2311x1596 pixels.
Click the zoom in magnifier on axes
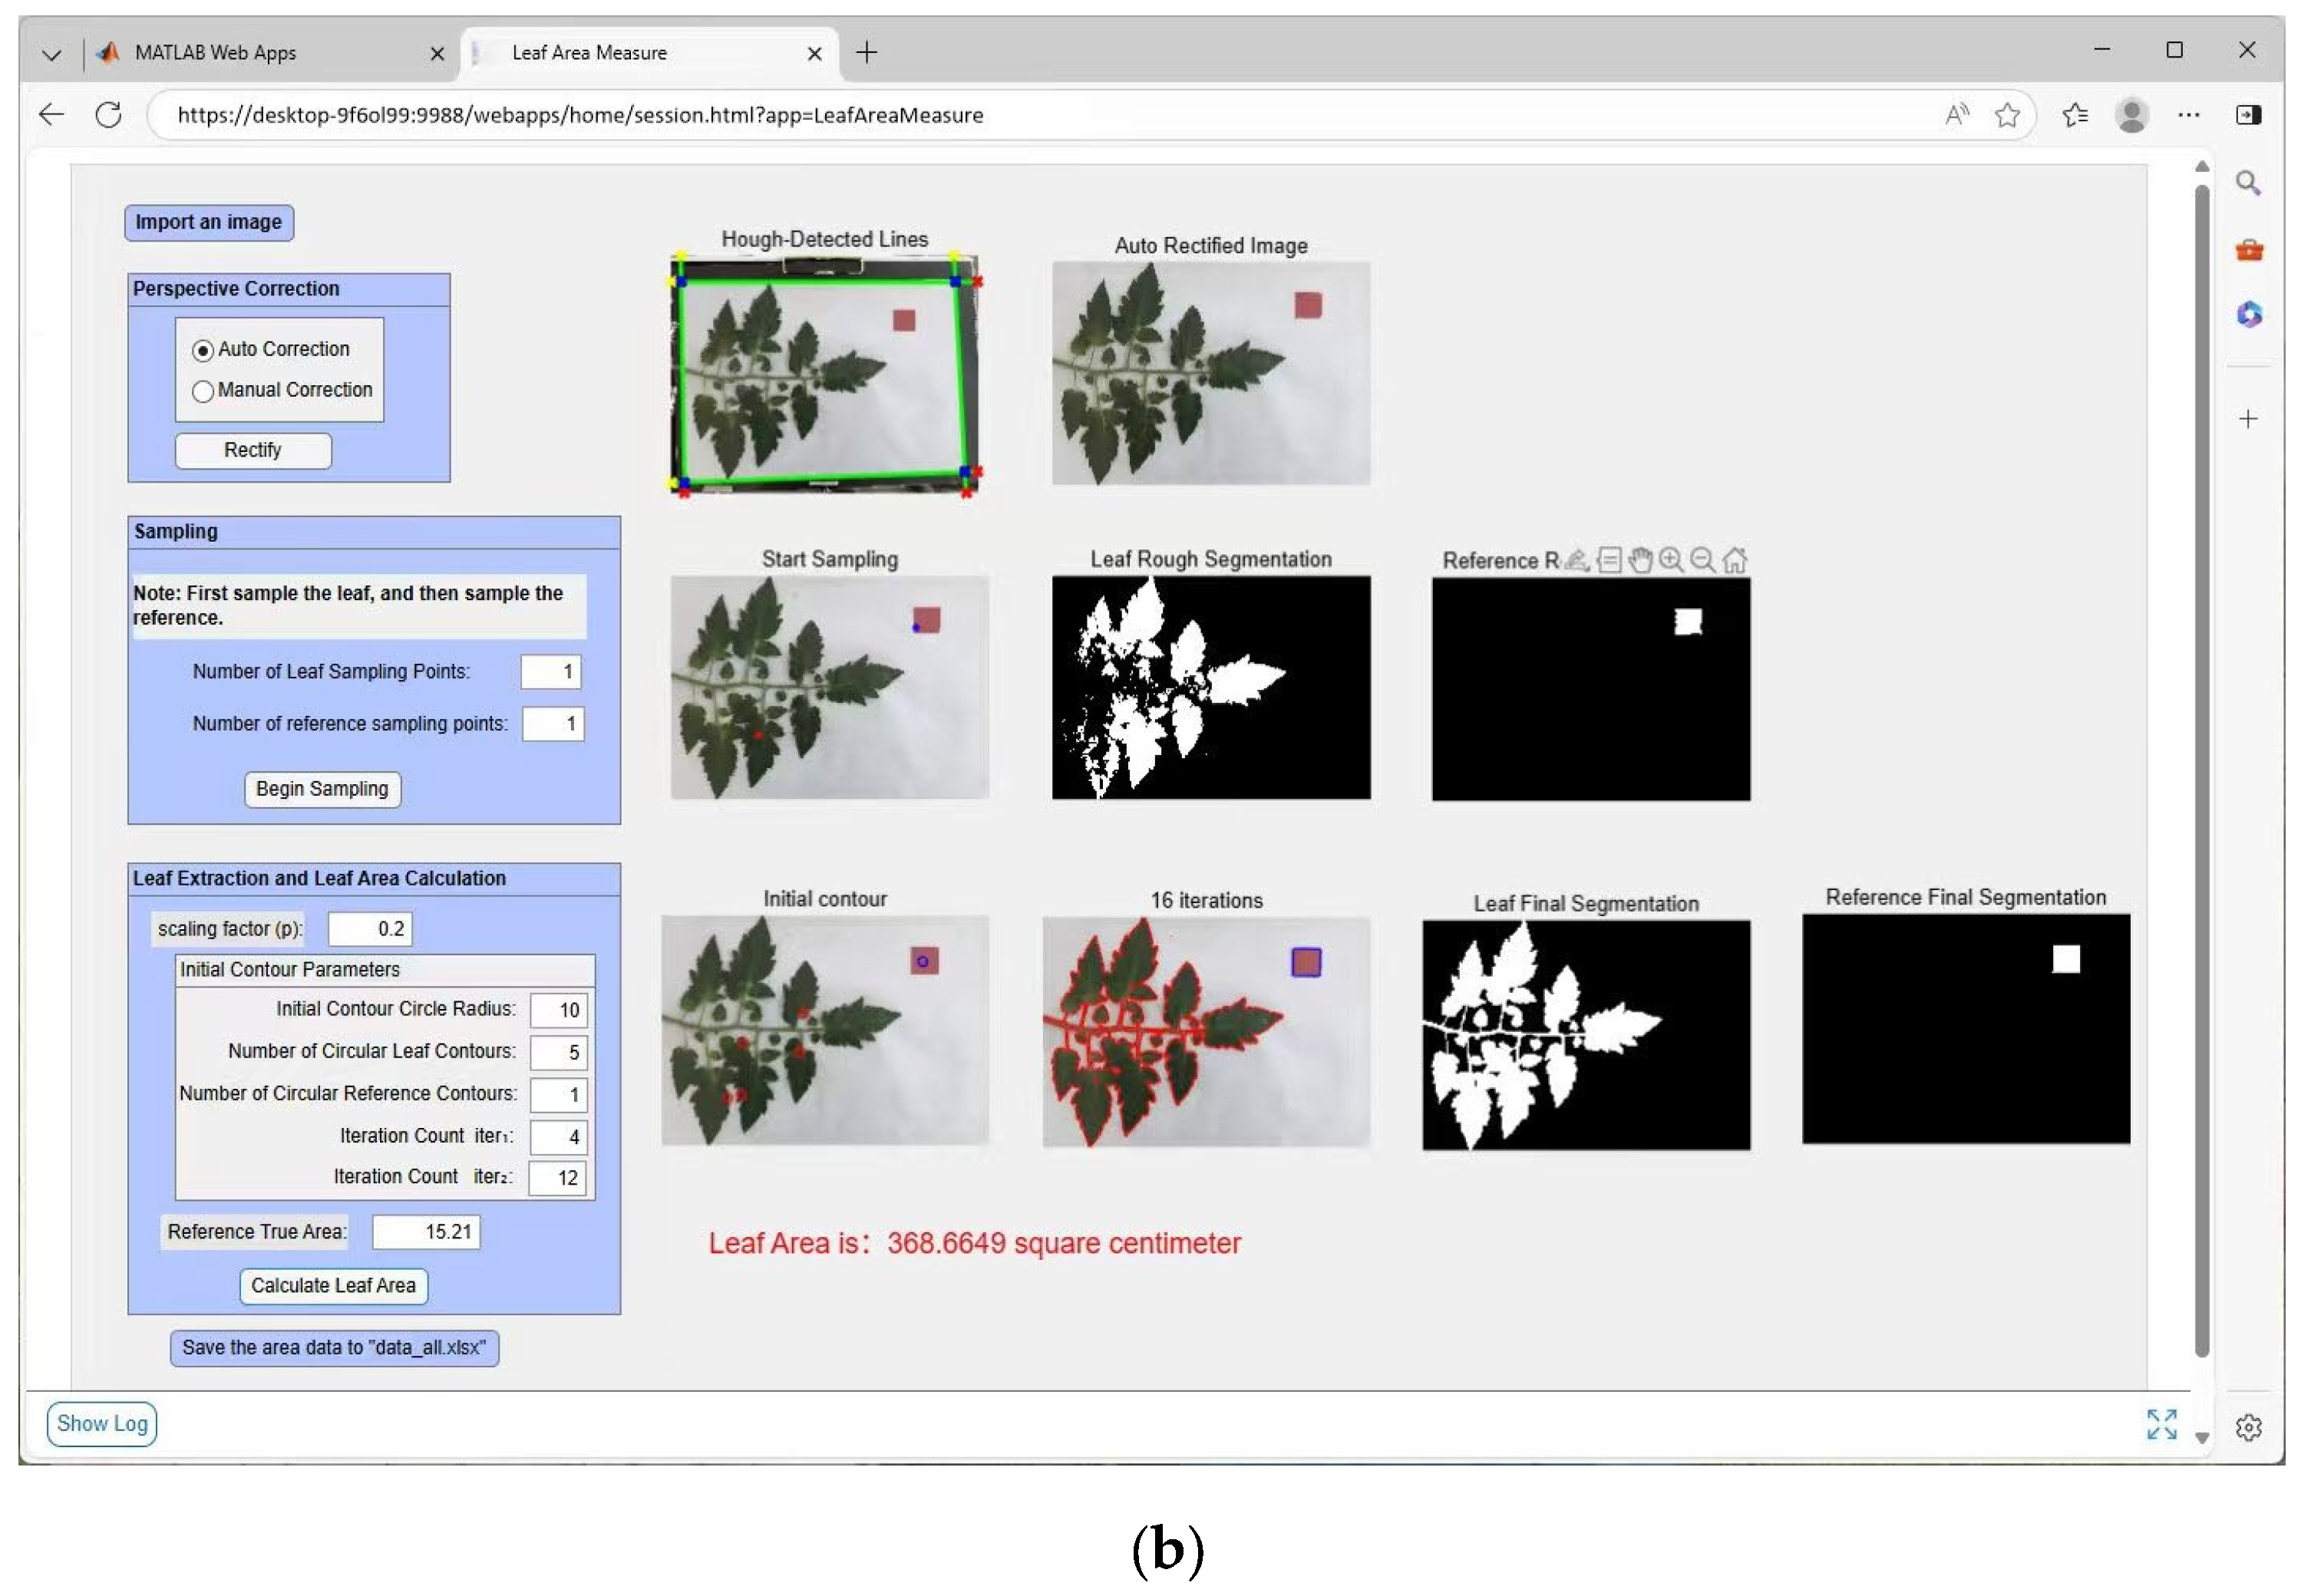click(1671, 561)
